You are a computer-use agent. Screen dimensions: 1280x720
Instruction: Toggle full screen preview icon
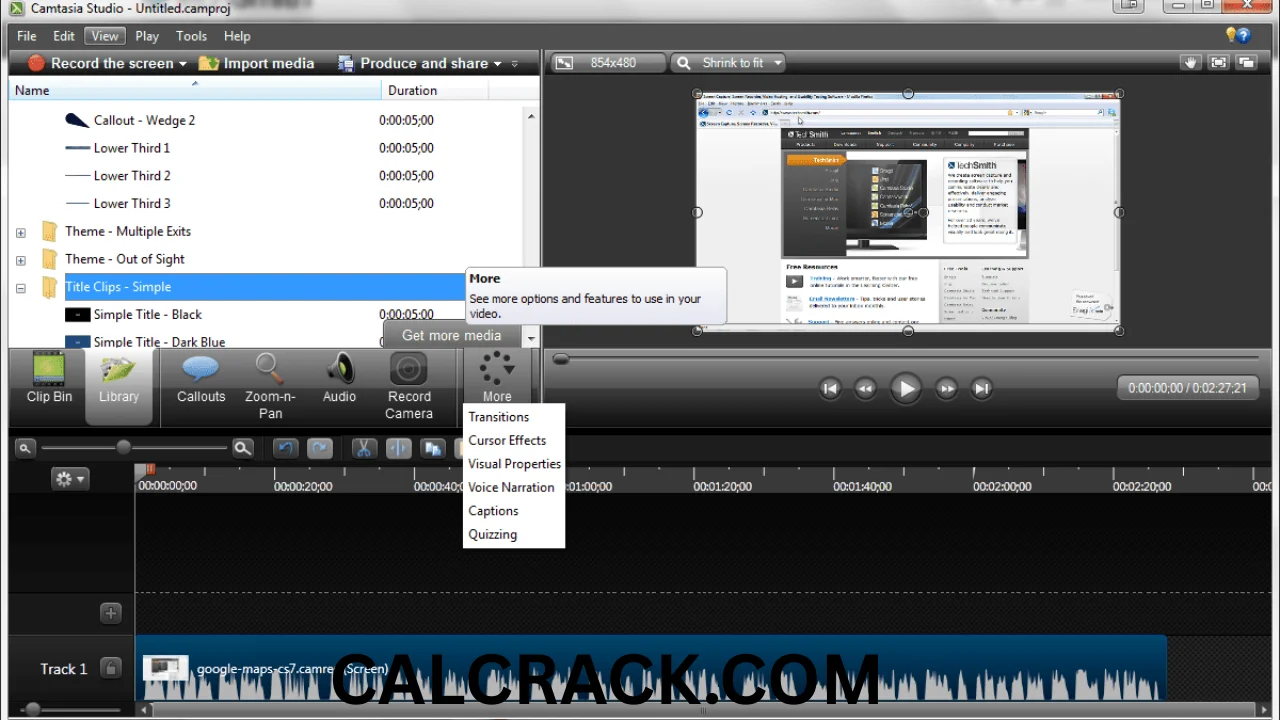tap(1218, 62)
